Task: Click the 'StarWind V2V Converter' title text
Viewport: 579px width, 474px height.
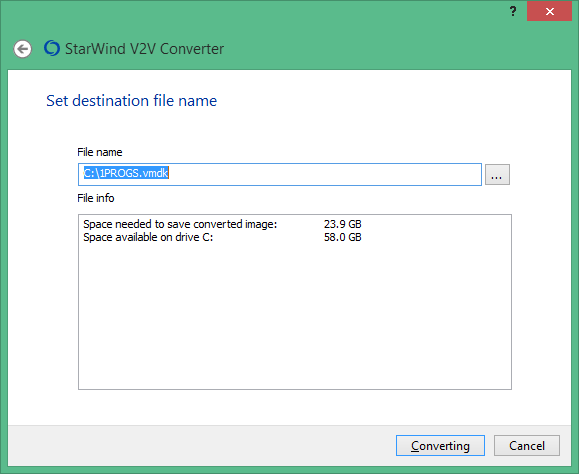Action: pos(144,49)
